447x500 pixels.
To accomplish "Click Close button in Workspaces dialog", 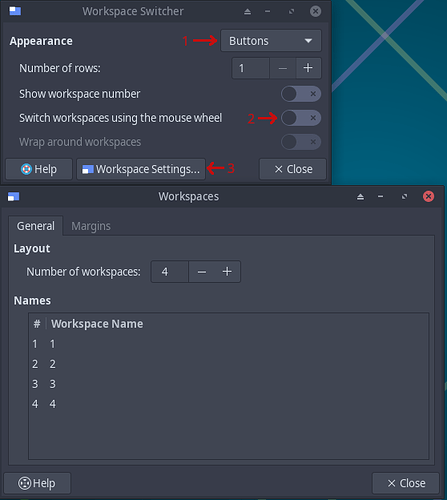I will [x=406, y=483].
